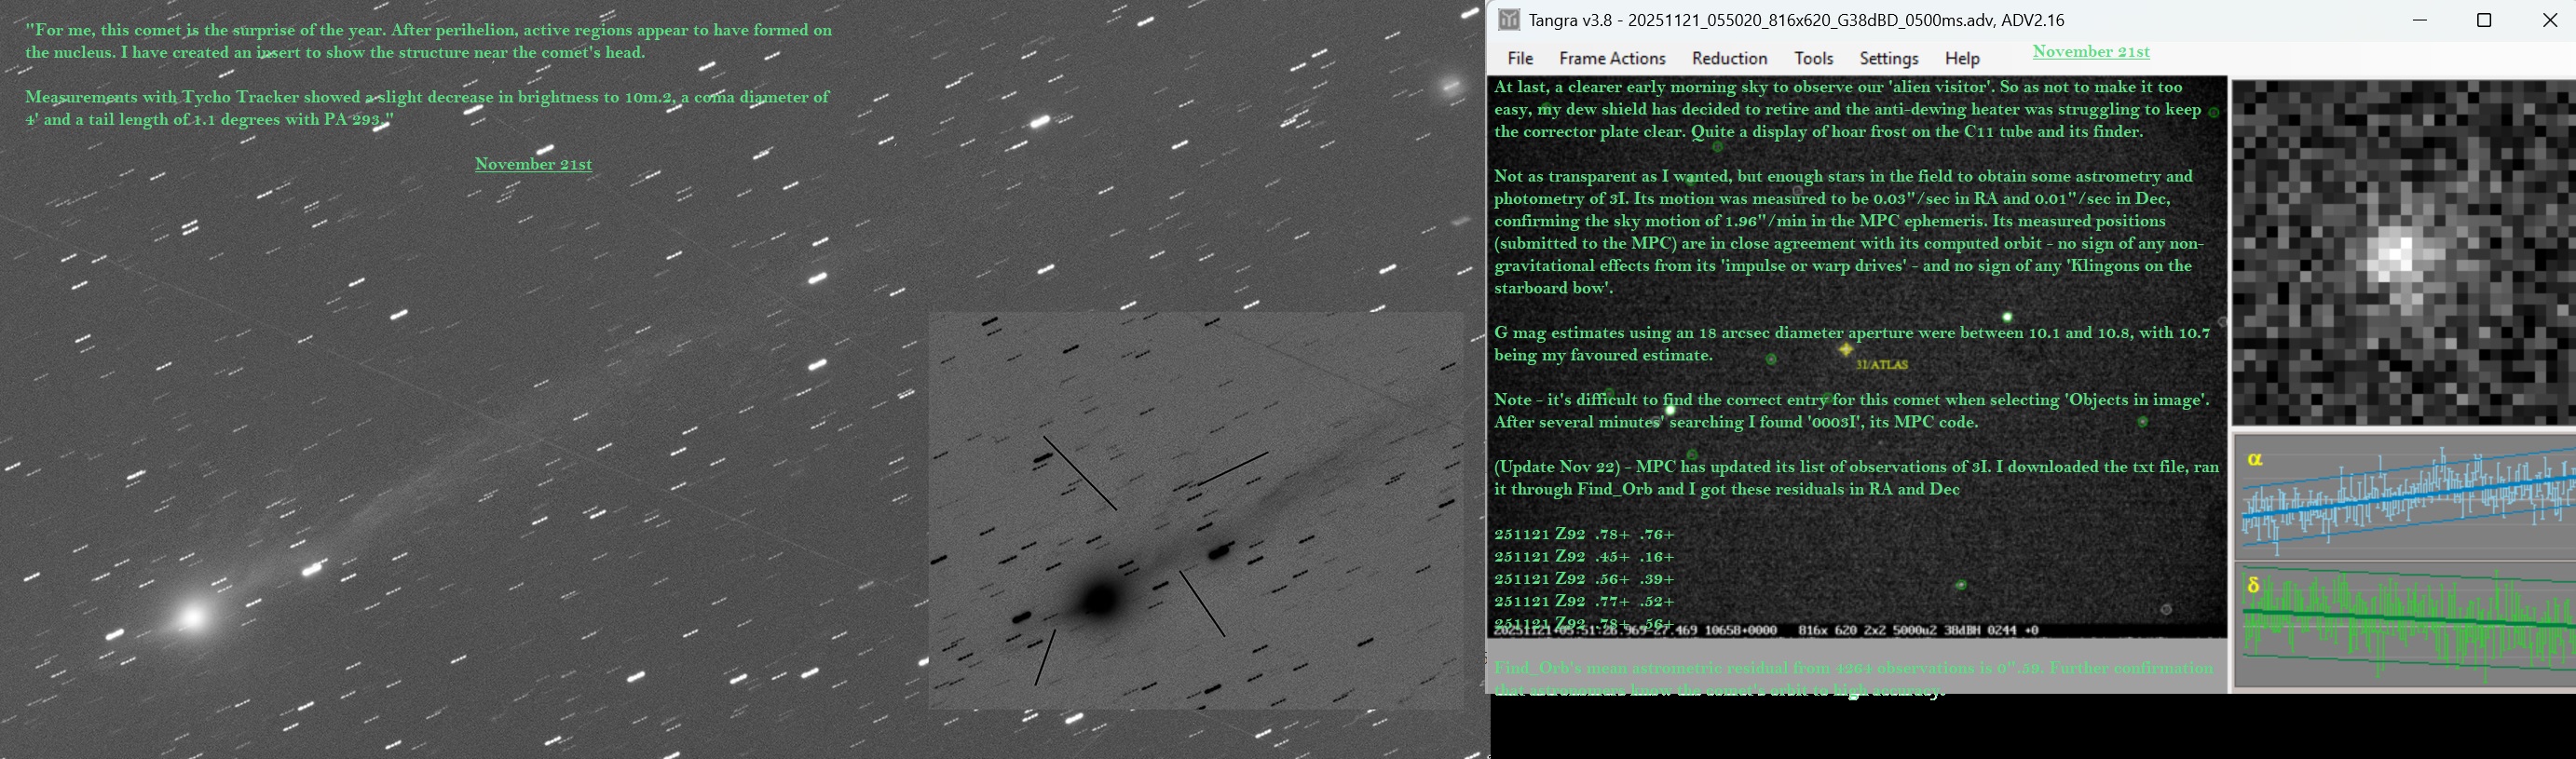Screen dimensions: 2576x759
Task: Click the negative inset of the comet's head
Action: pyautogui.click(x=1196, y=511)
